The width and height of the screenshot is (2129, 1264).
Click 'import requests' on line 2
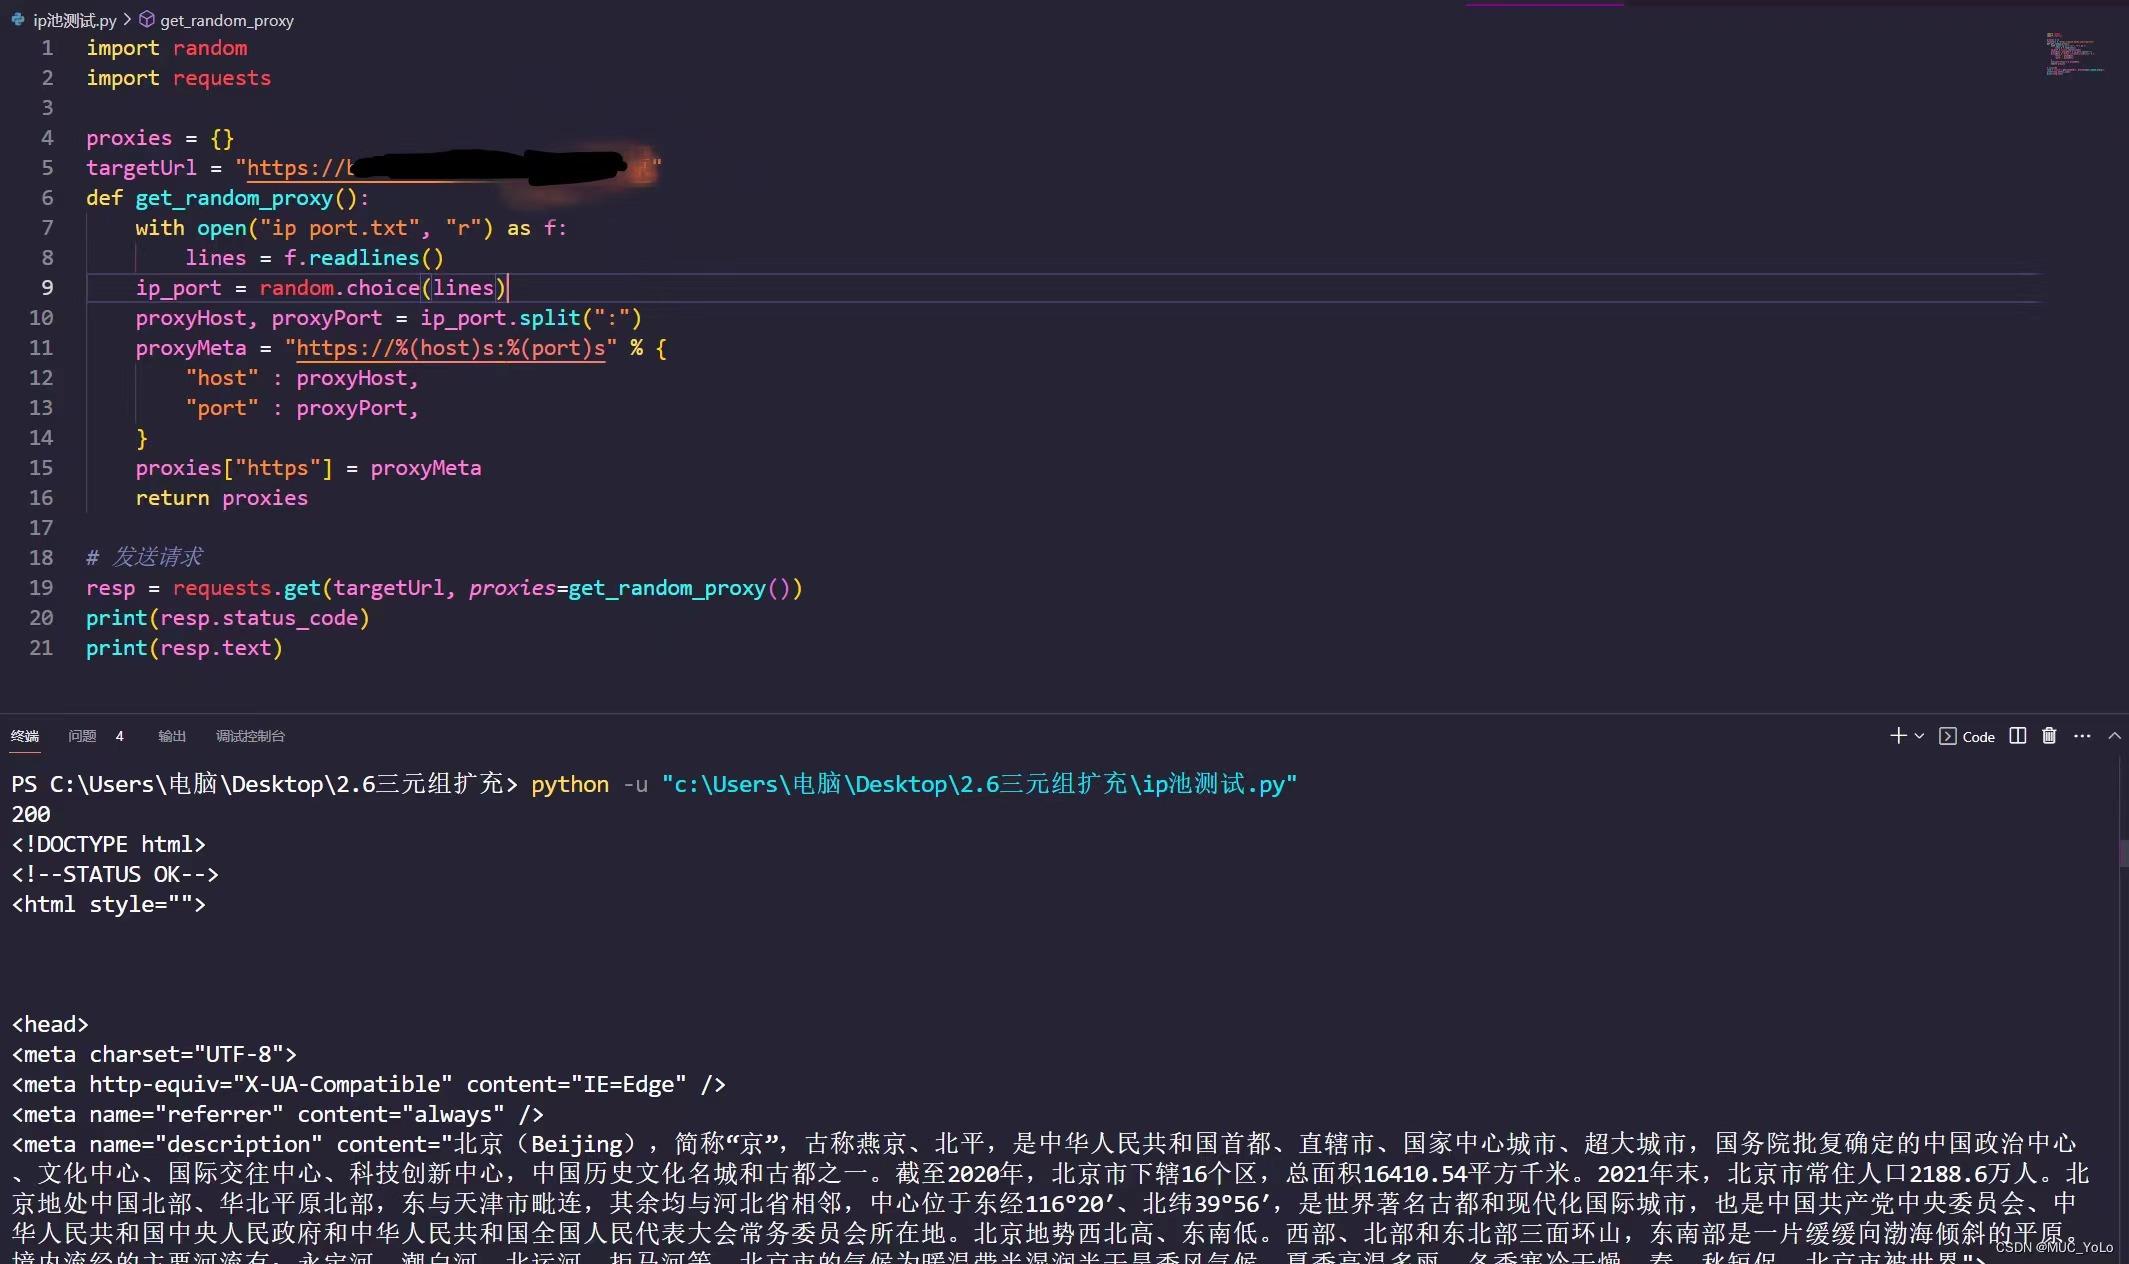tap(178, 78)
